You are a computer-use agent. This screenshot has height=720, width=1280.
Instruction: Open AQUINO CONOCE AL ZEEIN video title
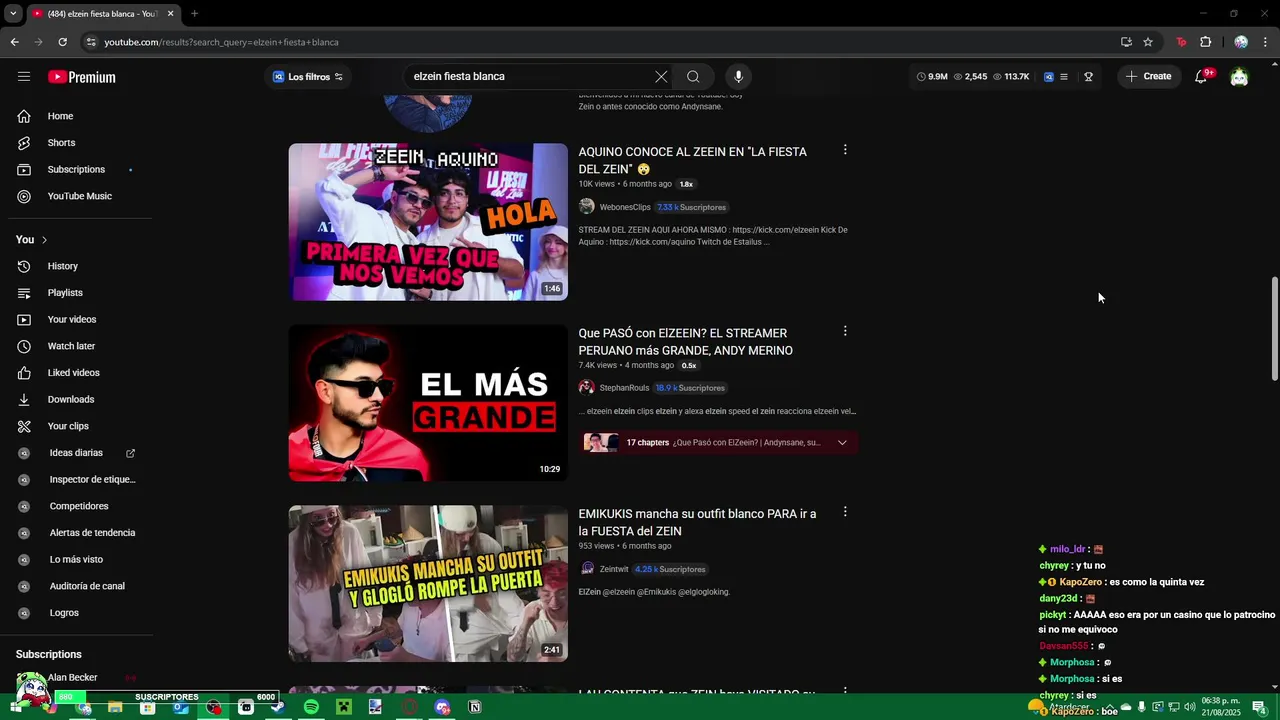pyautogui.click(x=692, y=160)
